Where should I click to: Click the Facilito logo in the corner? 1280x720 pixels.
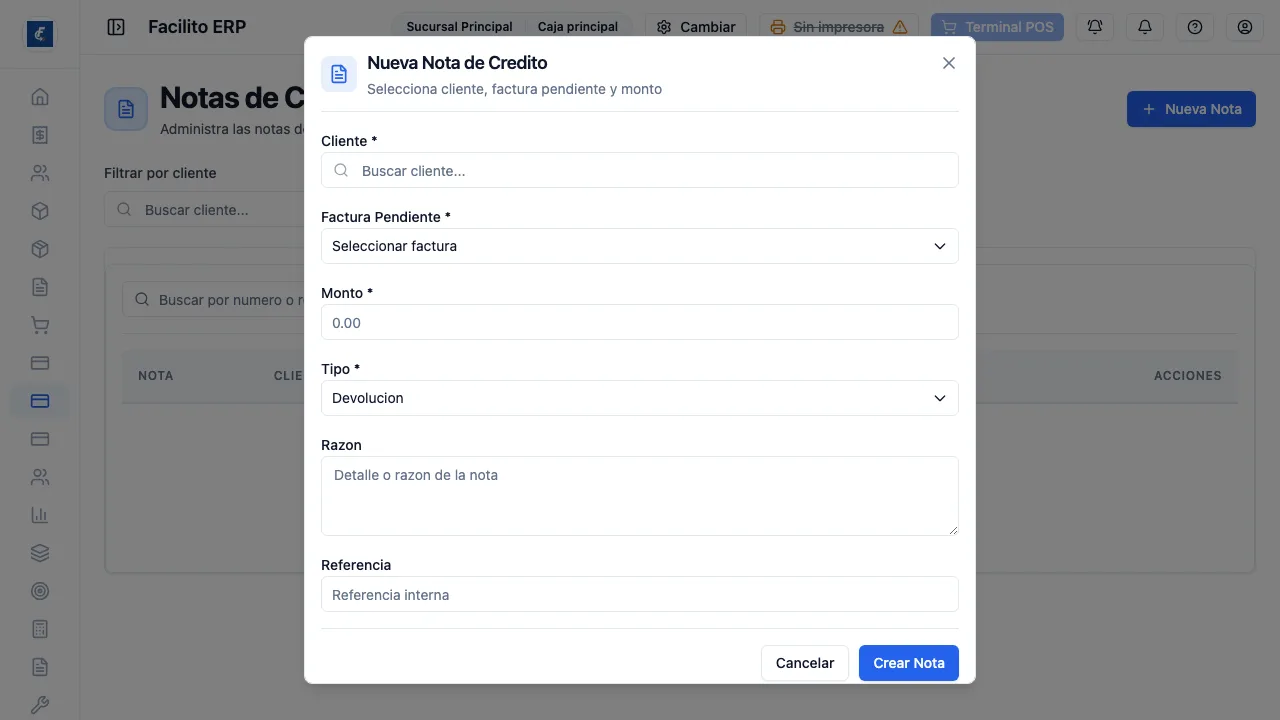tap(40, 34)
